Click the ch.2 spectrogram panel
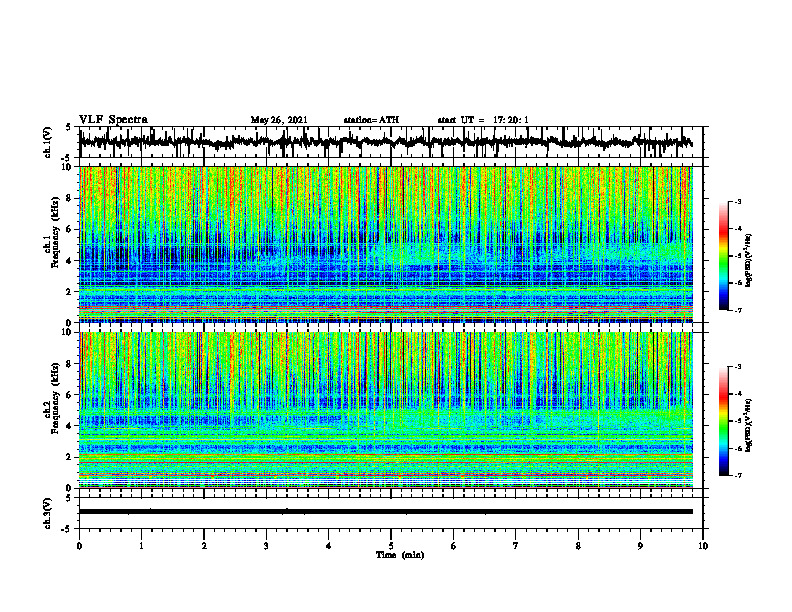 pyautogui.click(x=386, y=410)
